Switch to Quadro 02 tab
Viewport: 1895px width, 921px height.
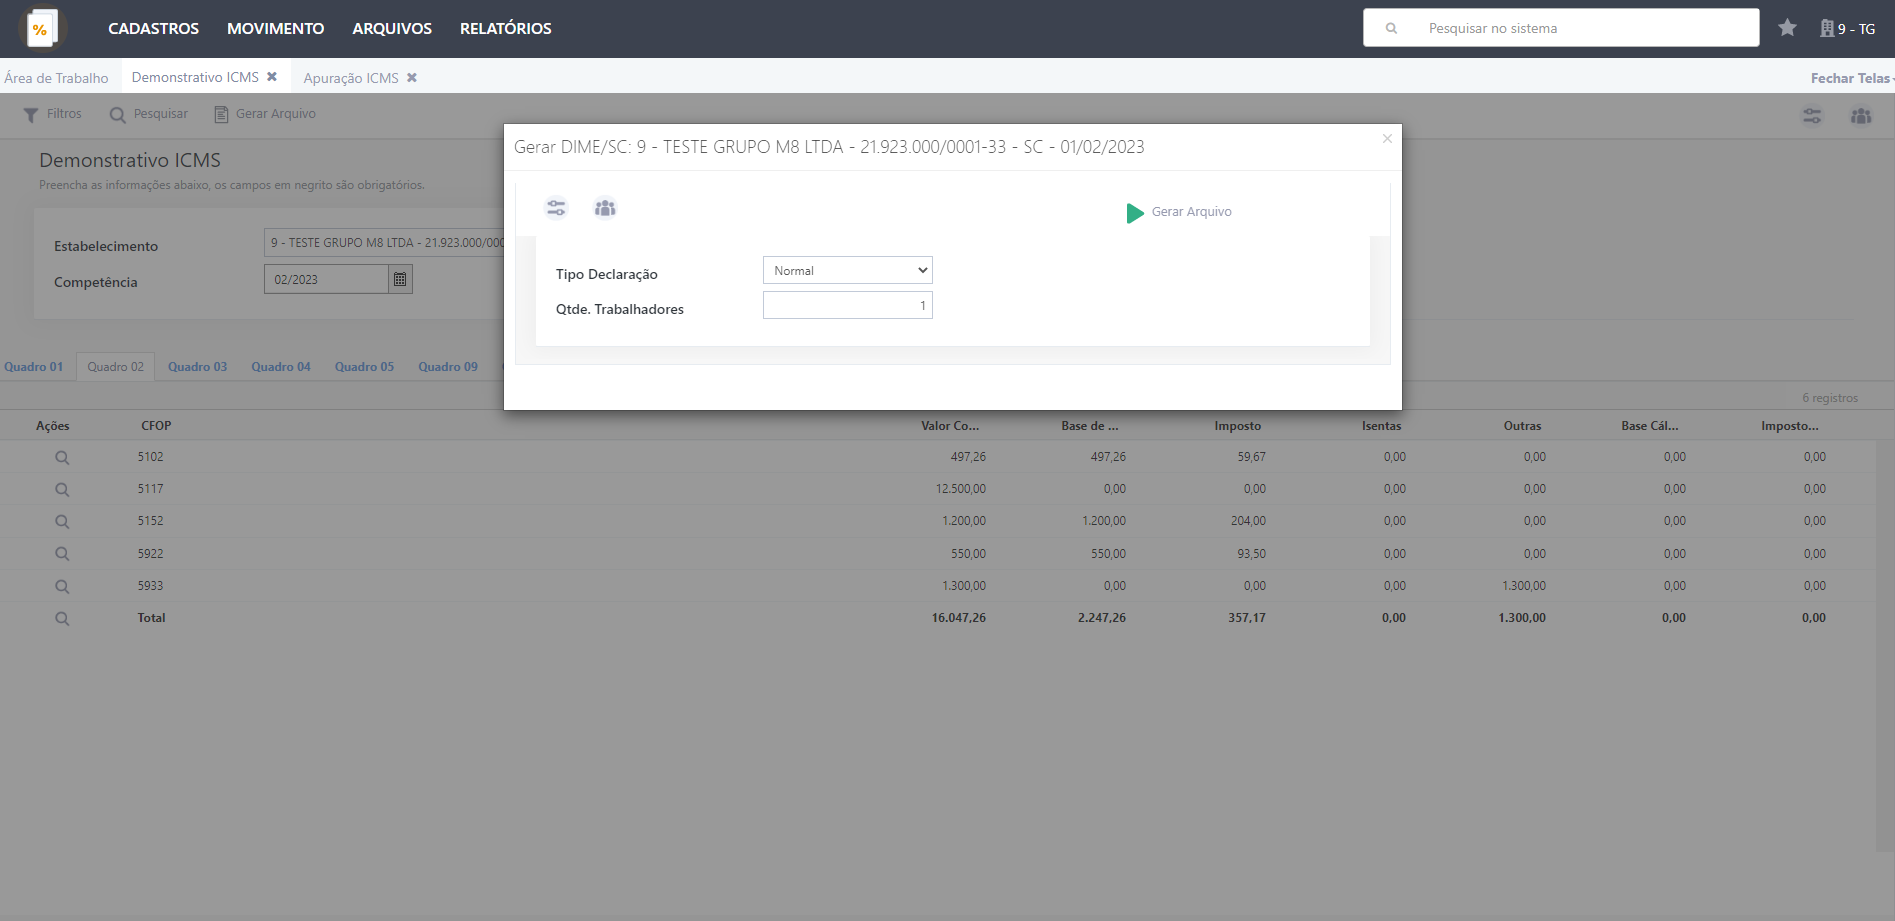pos(115,367)
